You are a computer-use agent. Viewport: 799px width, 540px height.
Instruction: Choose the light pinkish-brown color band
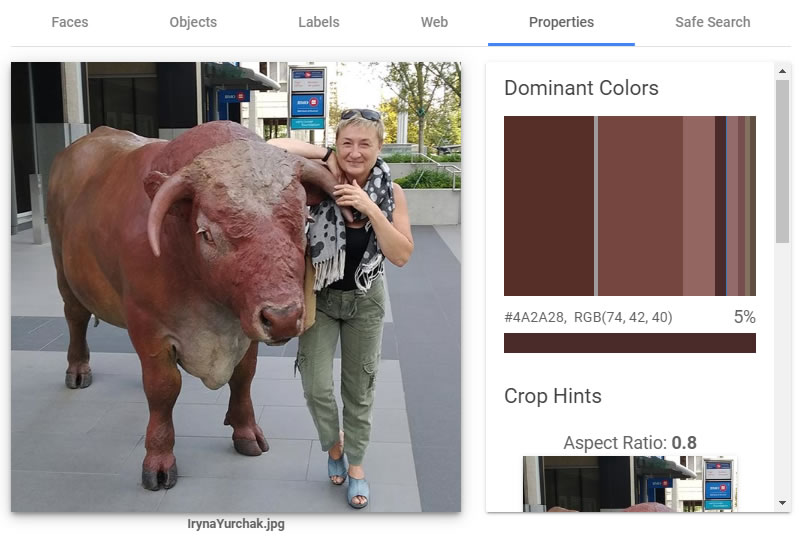pos(699,206)
